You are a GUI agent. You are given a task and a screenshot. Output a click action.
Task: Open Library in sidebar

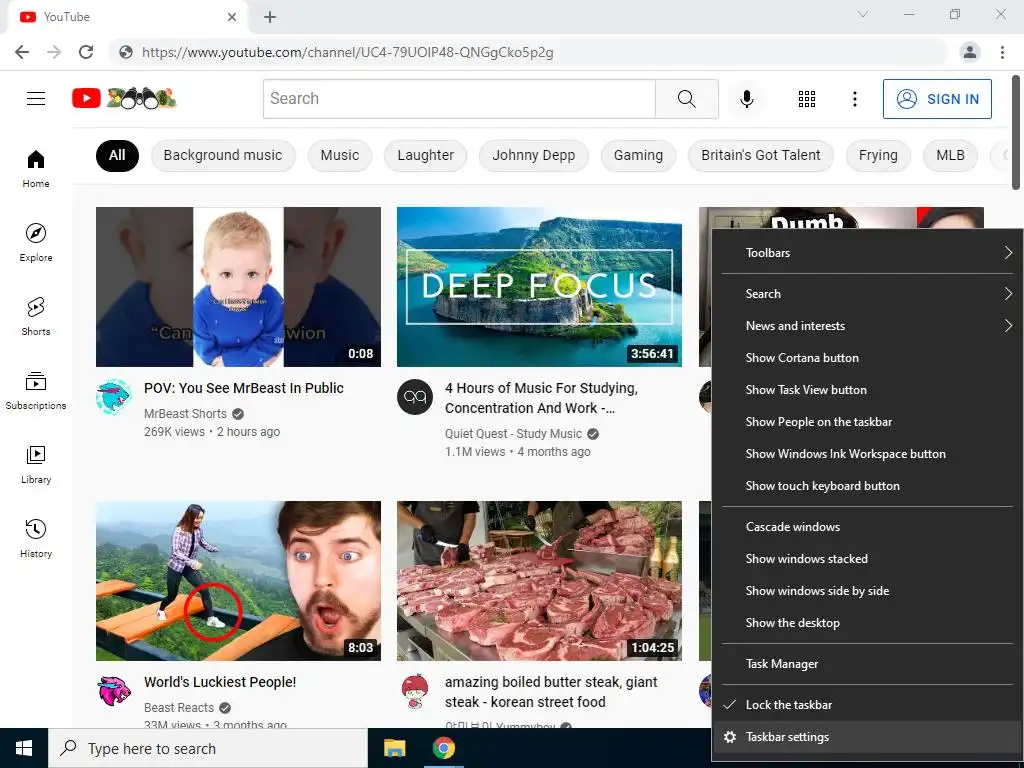point(36,464)
